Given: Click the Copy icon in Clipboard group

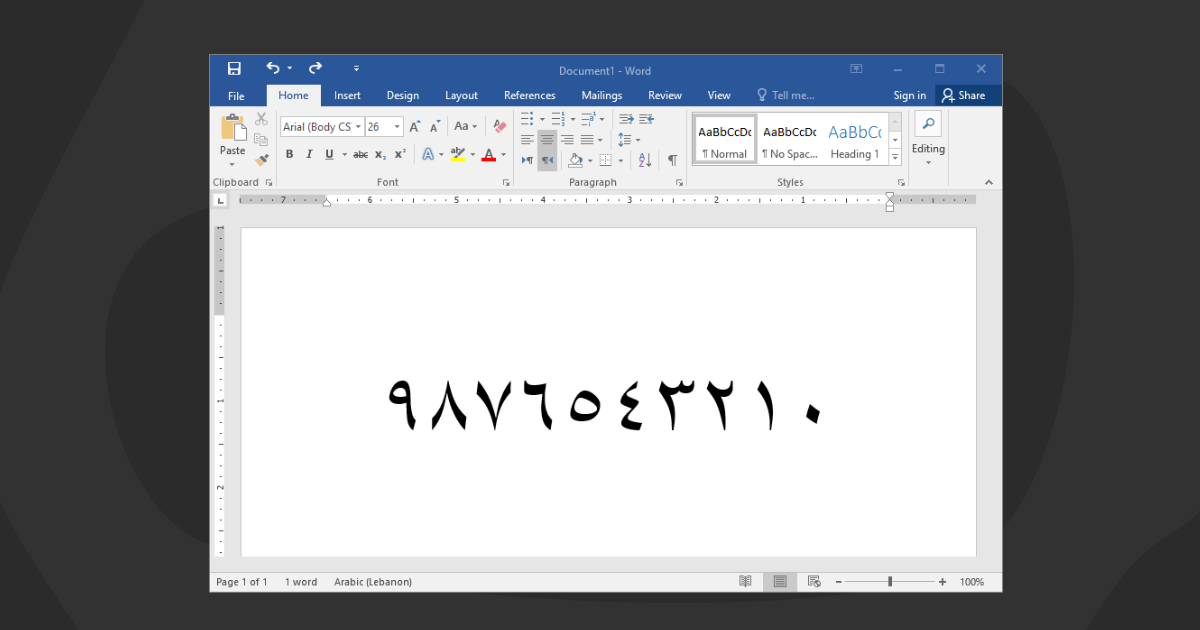Looking at the screenshot, I should (x=261, y=139).
